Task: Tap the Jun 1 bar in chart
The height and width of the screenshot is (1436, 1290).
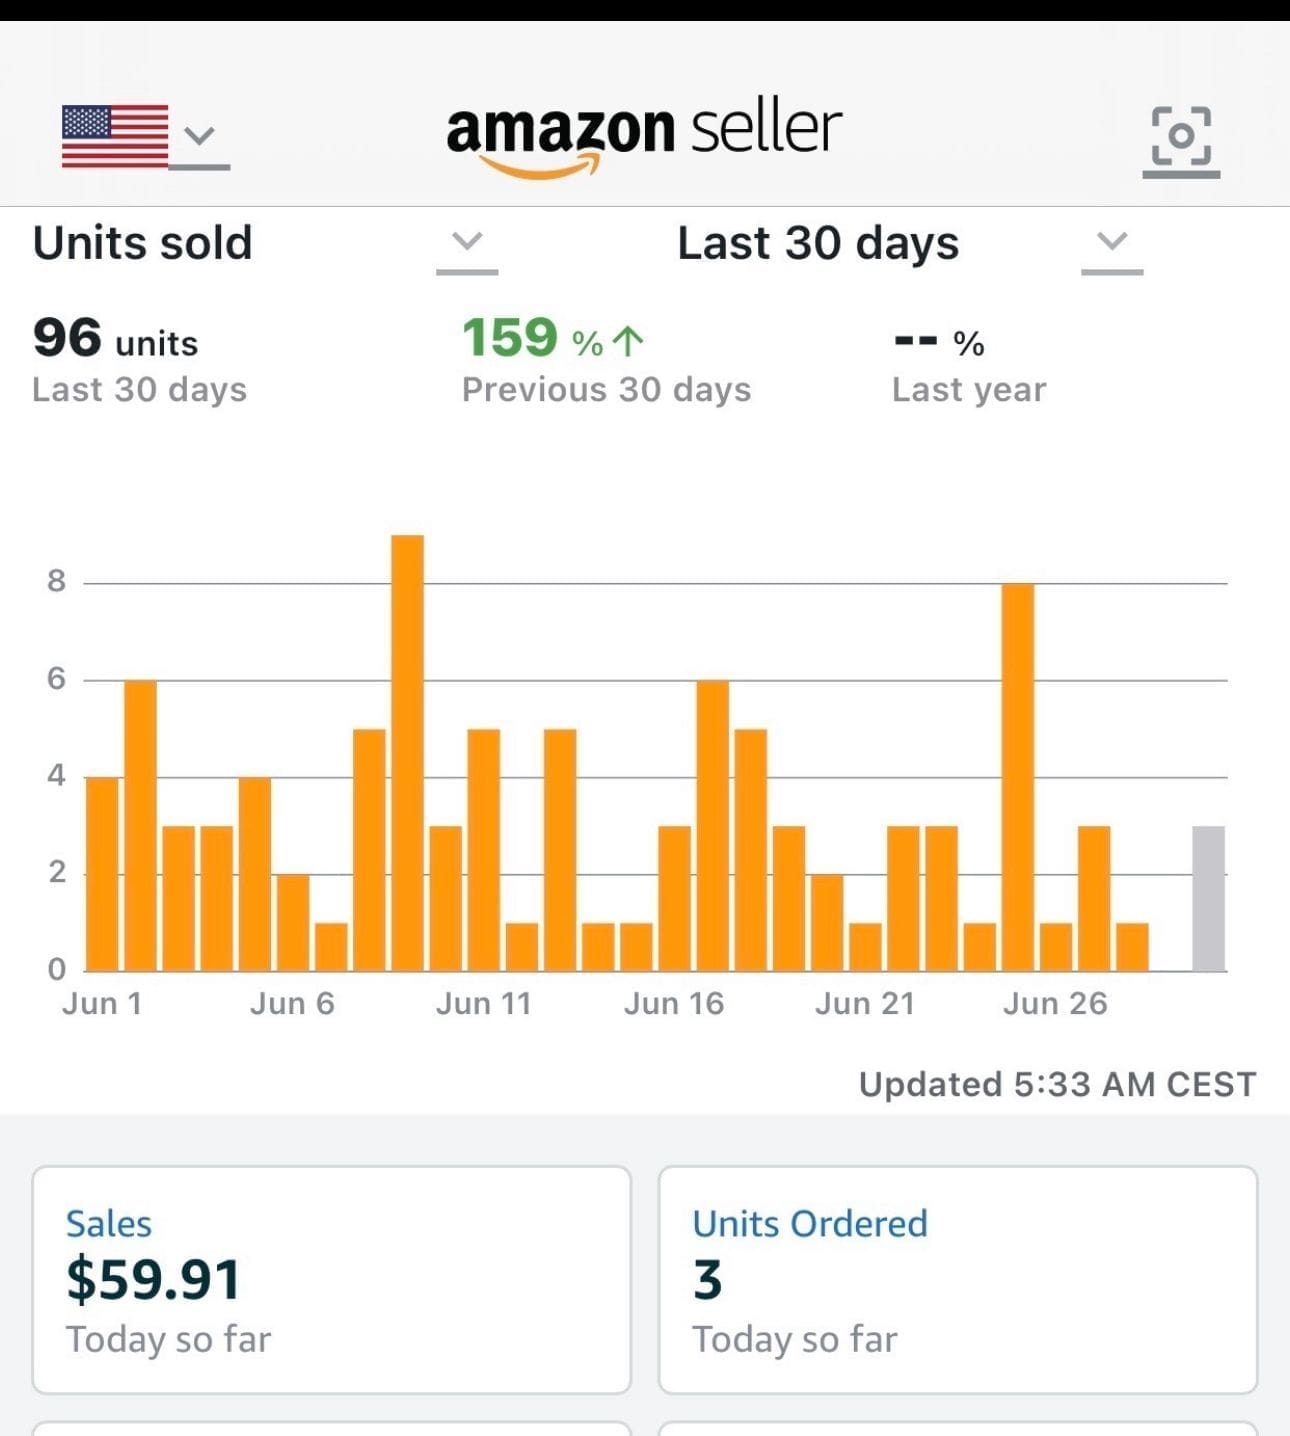Action: 102,873
